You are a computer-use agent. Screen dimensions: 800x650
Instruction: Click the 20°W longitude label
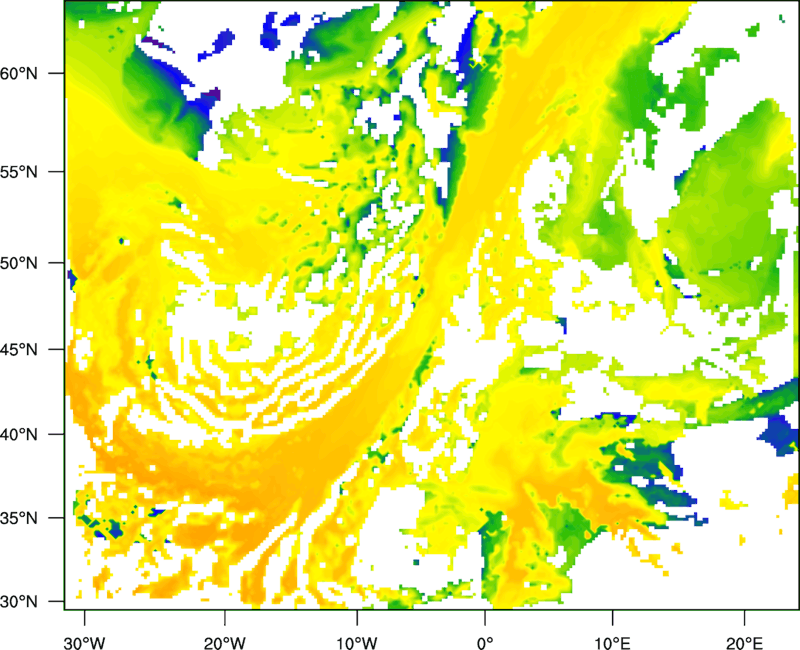pos(224,643)
